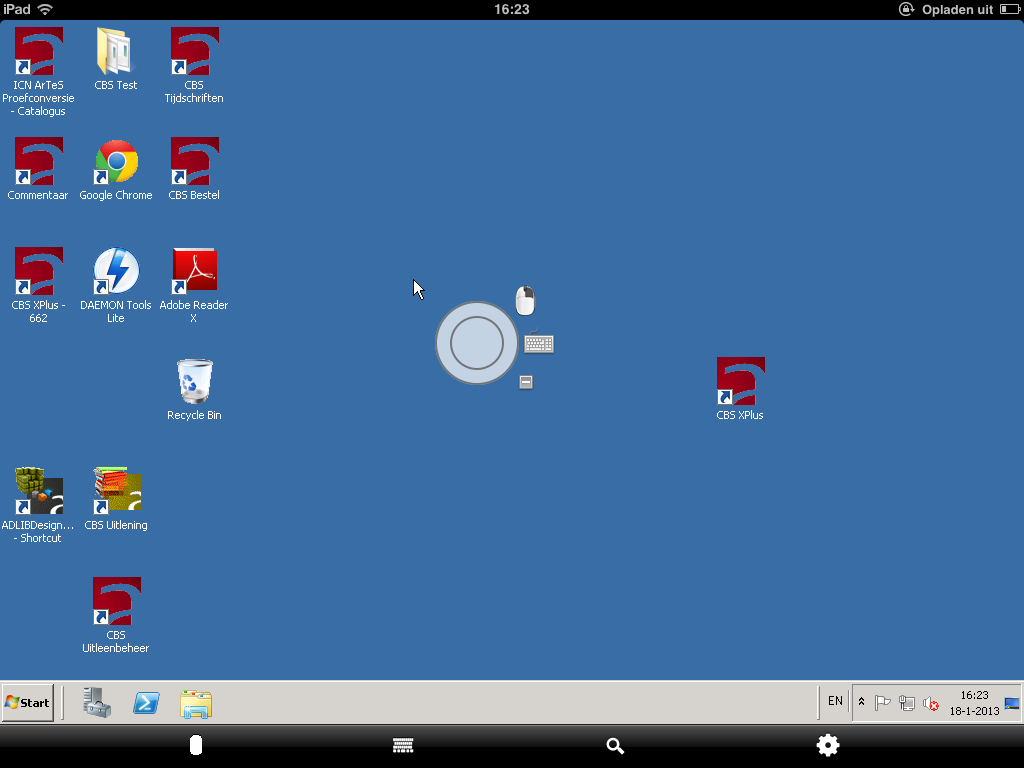This screenshot has width=1024, height=768.
Task: Tap the magnifier zoom icon in the bottom toolbar
Action: point(615,745)
